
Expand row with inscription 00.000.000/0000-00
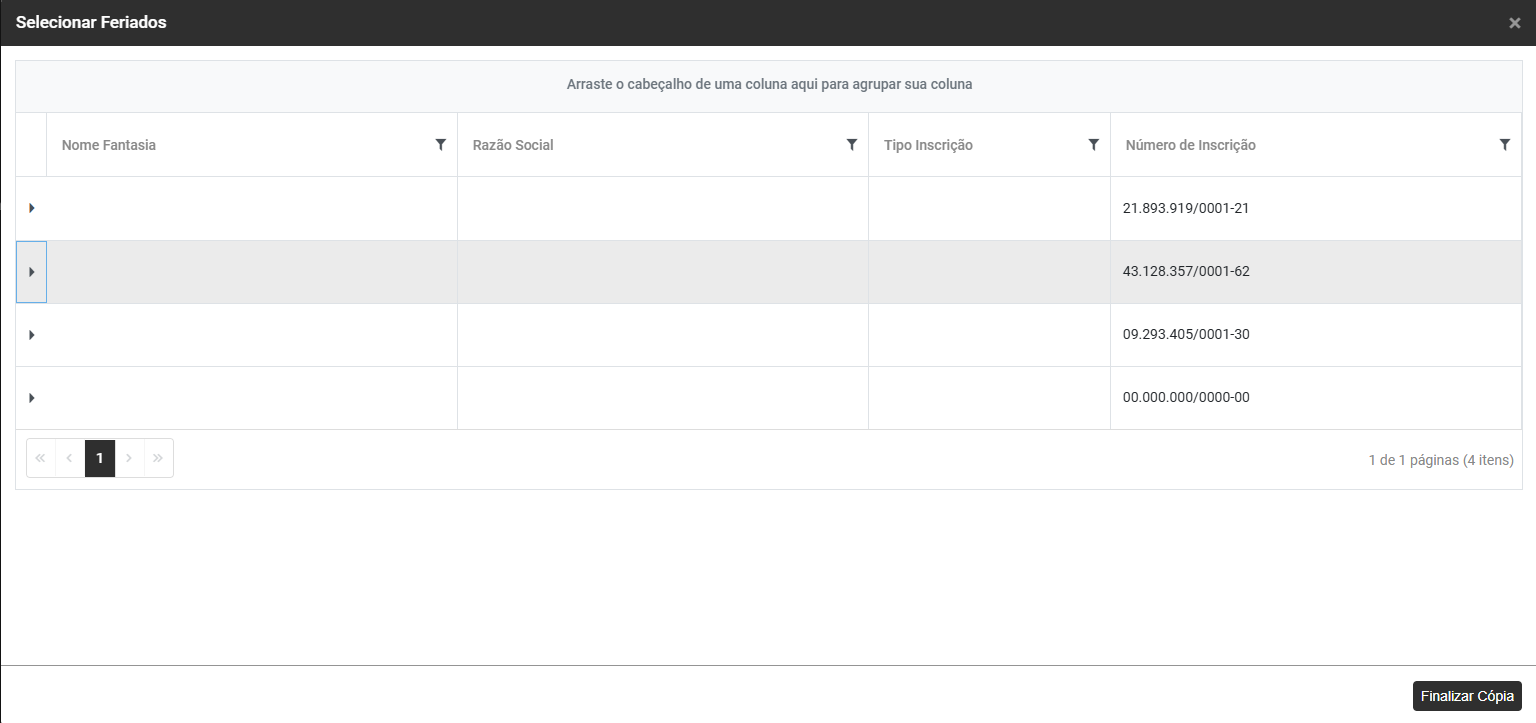32,398
